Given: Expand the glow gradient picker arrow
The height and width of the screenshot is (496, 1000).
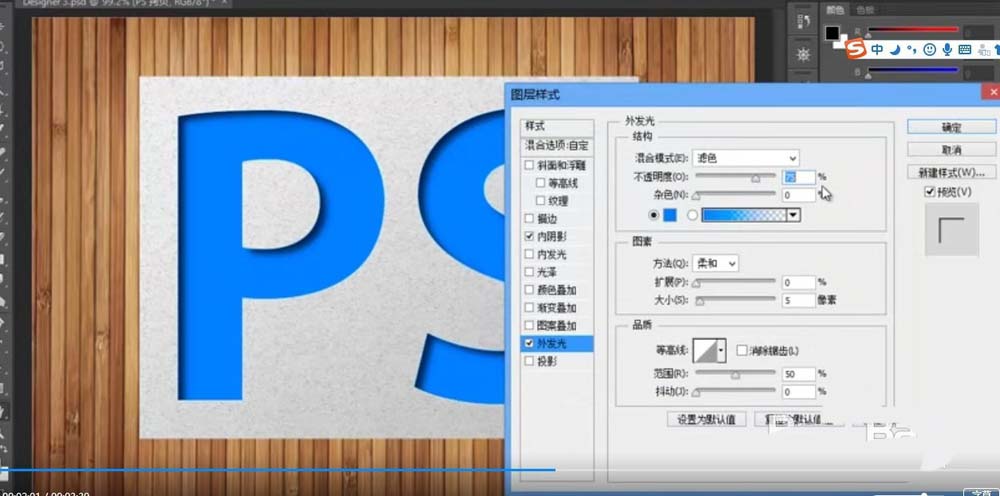Looking at the screenshot, I should coord(793,215).
